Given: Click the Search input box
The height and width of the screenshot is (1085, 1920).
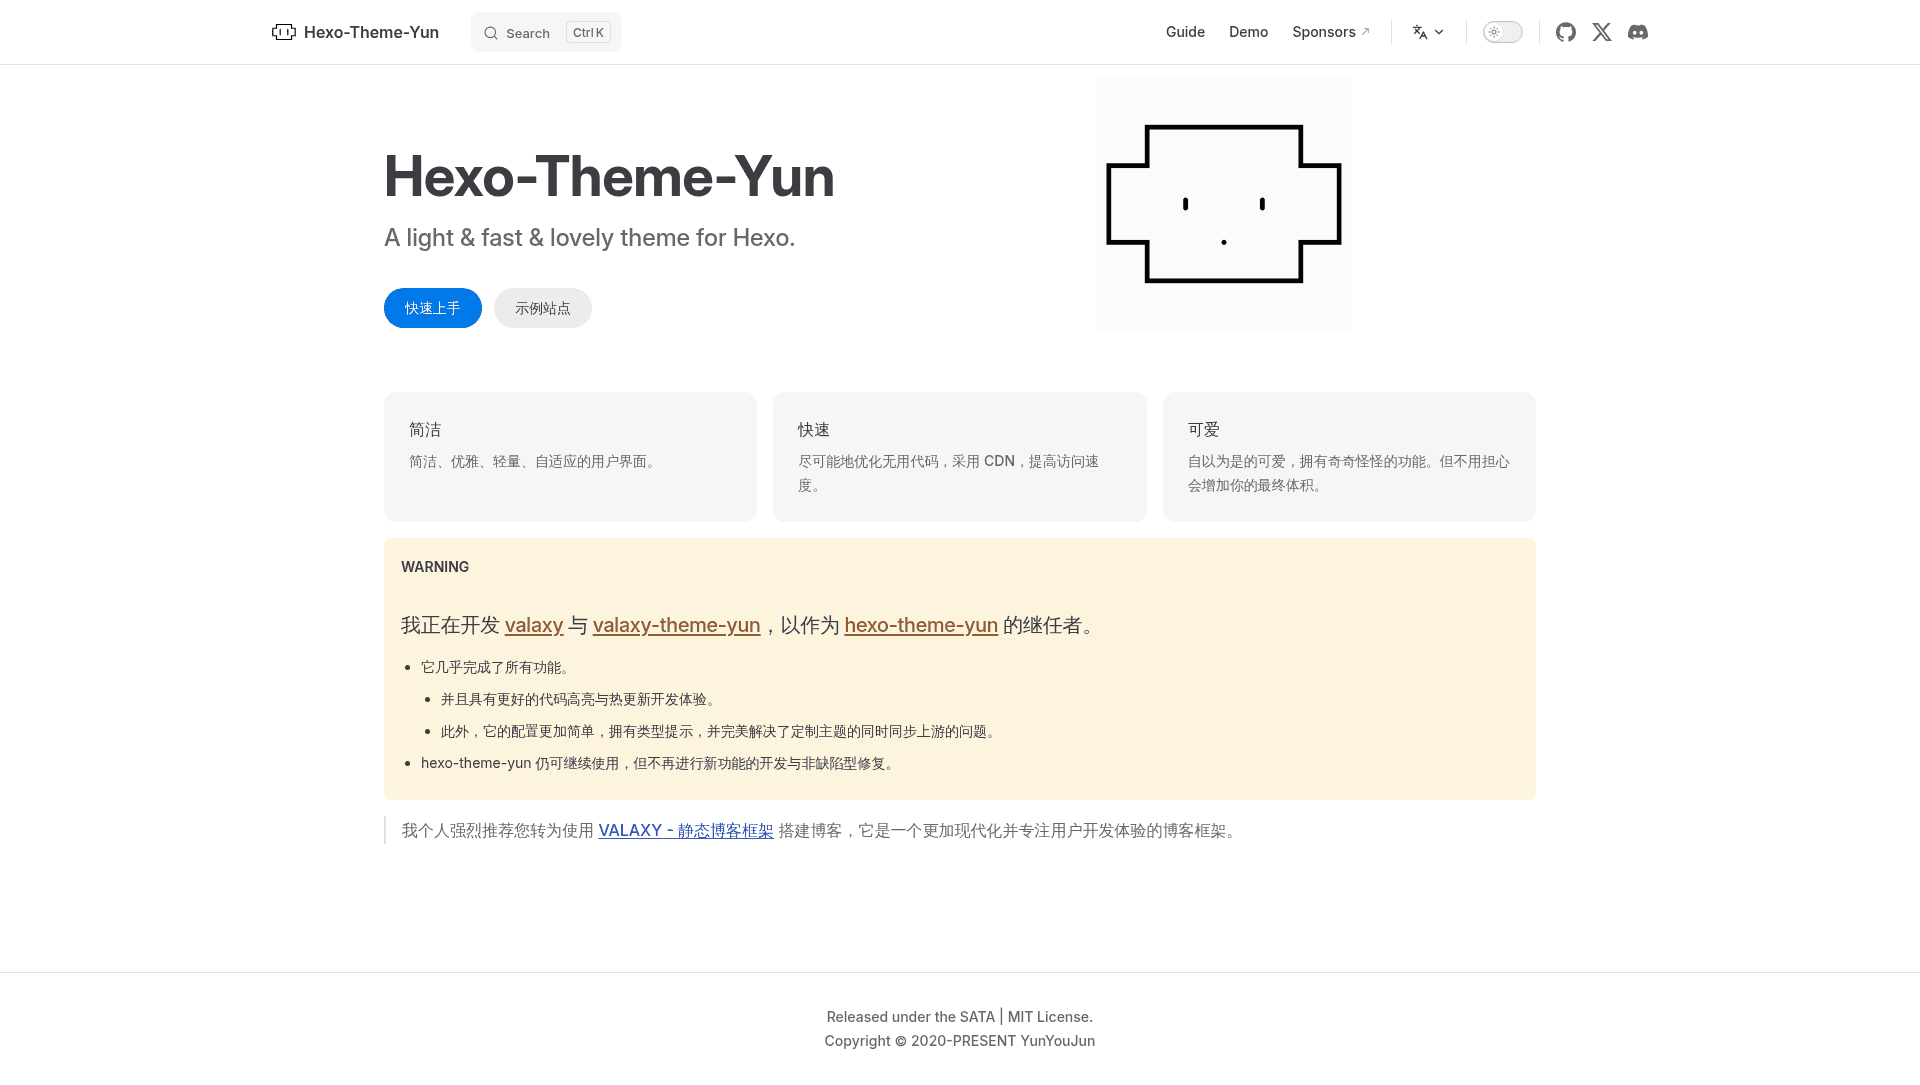Looking at the screenshot, I should 546,32.
